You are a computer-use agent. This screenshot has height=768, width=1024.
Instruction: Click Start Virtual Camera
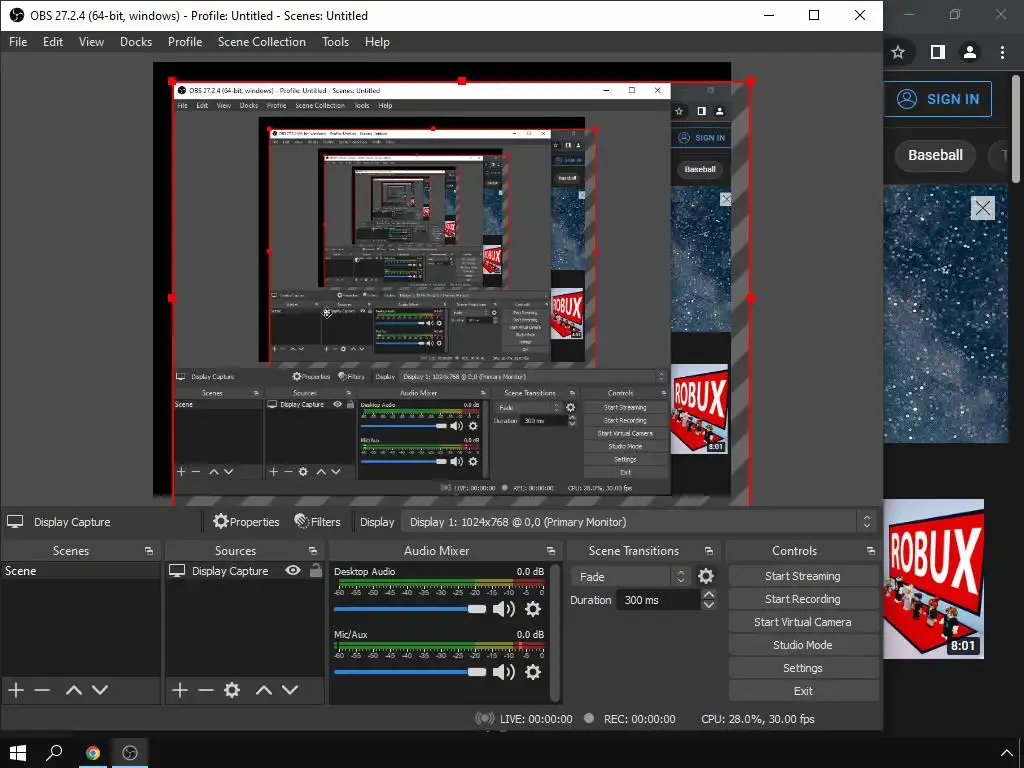[803, 622]
